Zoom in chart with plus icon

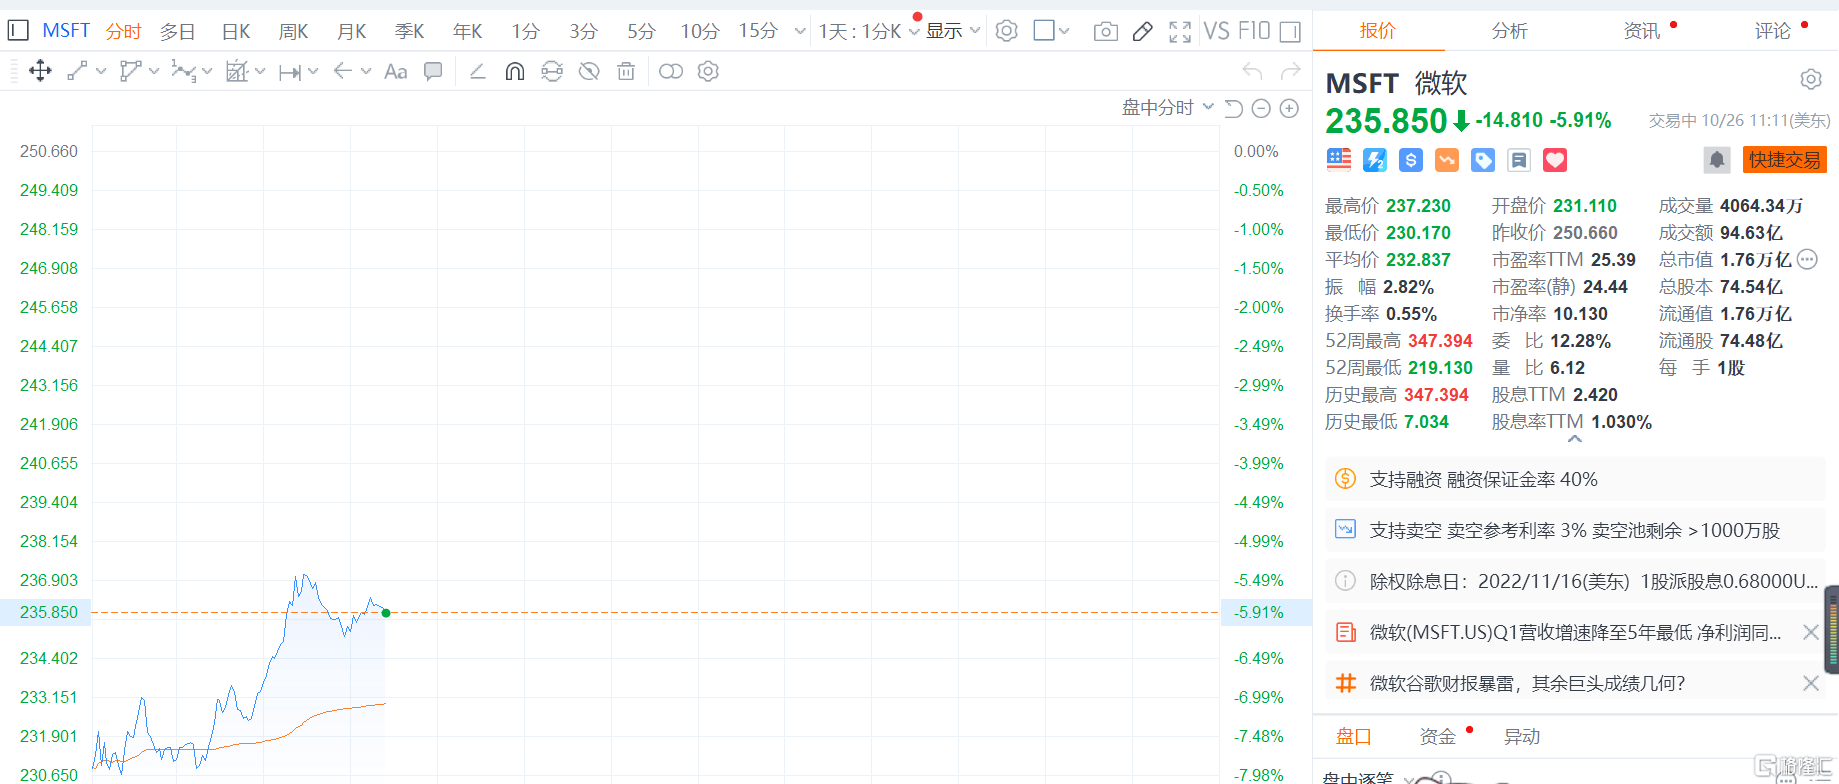pos(1290,108)
